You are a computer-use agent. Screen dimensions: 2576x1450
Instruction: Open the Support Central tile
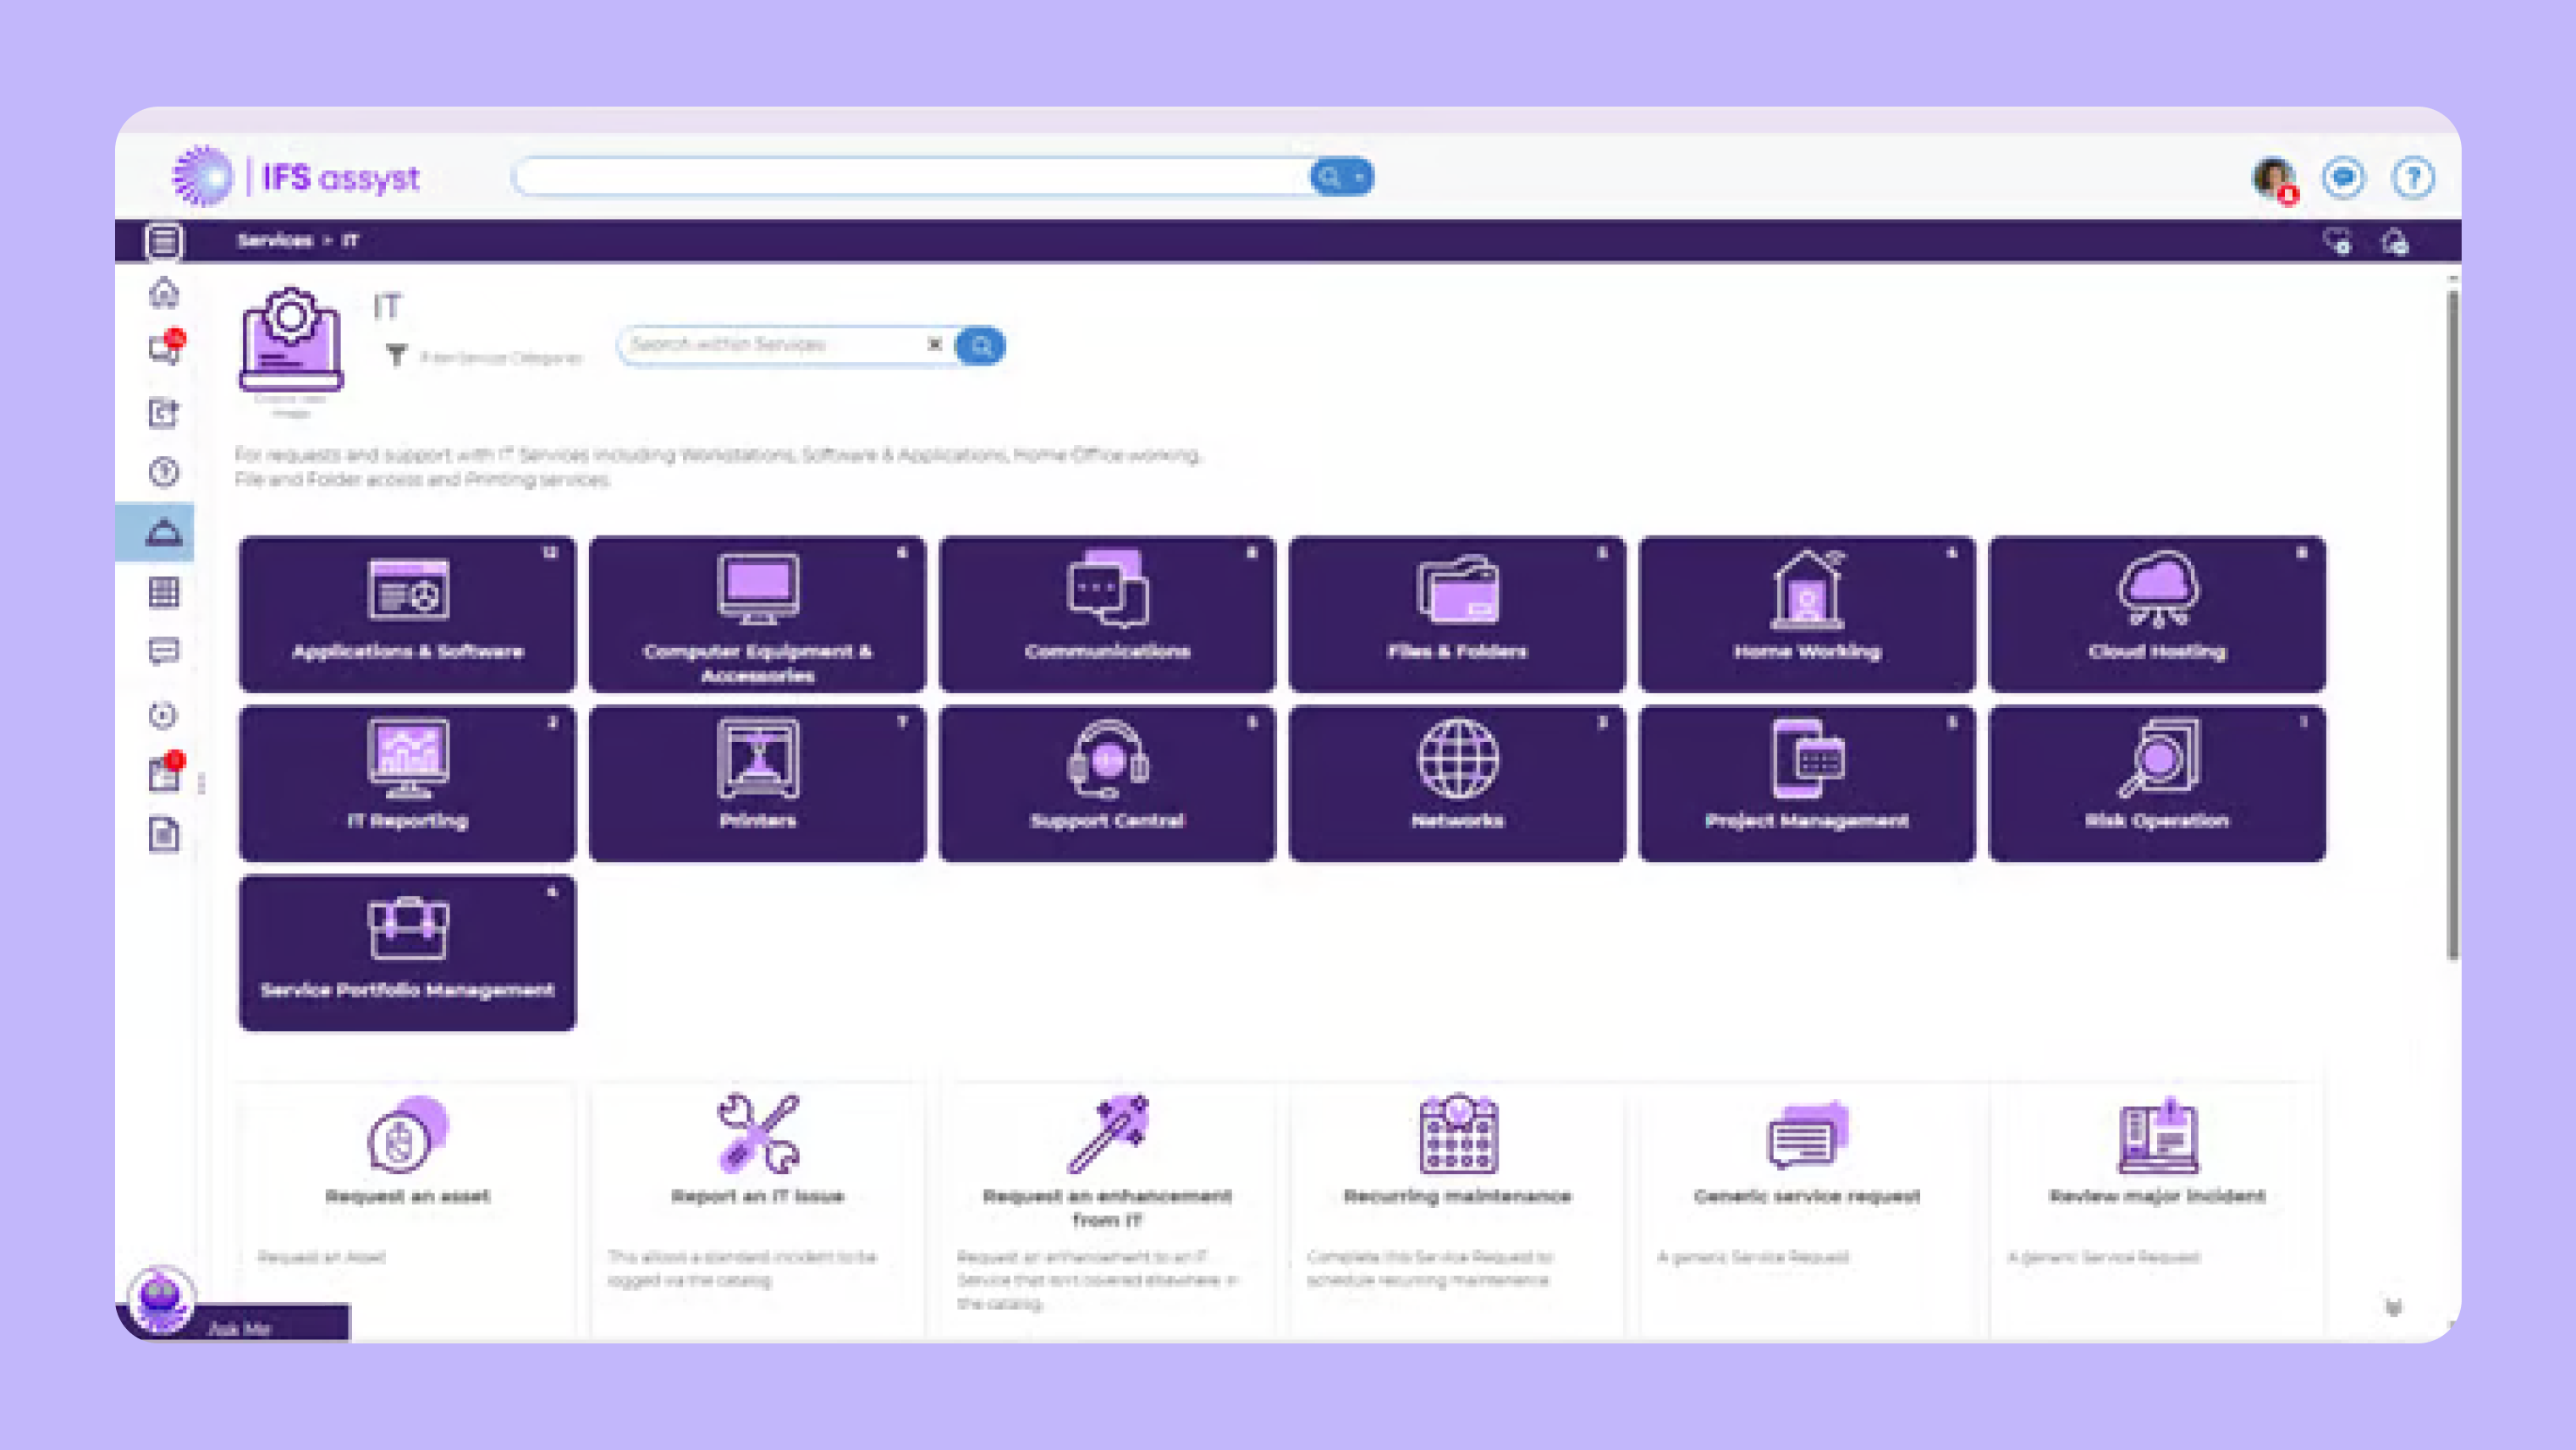[1107, 783]
